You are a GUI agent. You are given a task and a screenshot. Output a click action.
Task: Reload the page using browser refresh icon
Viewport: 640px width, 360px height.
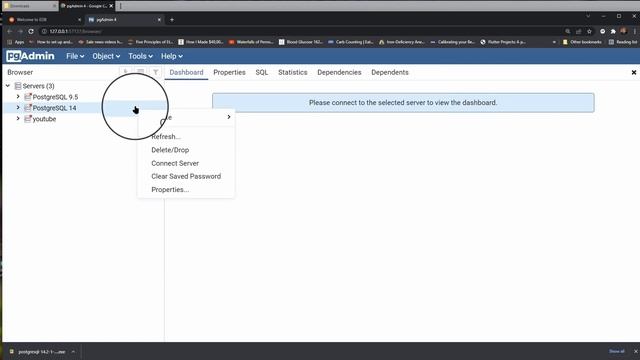pos(31,31)
